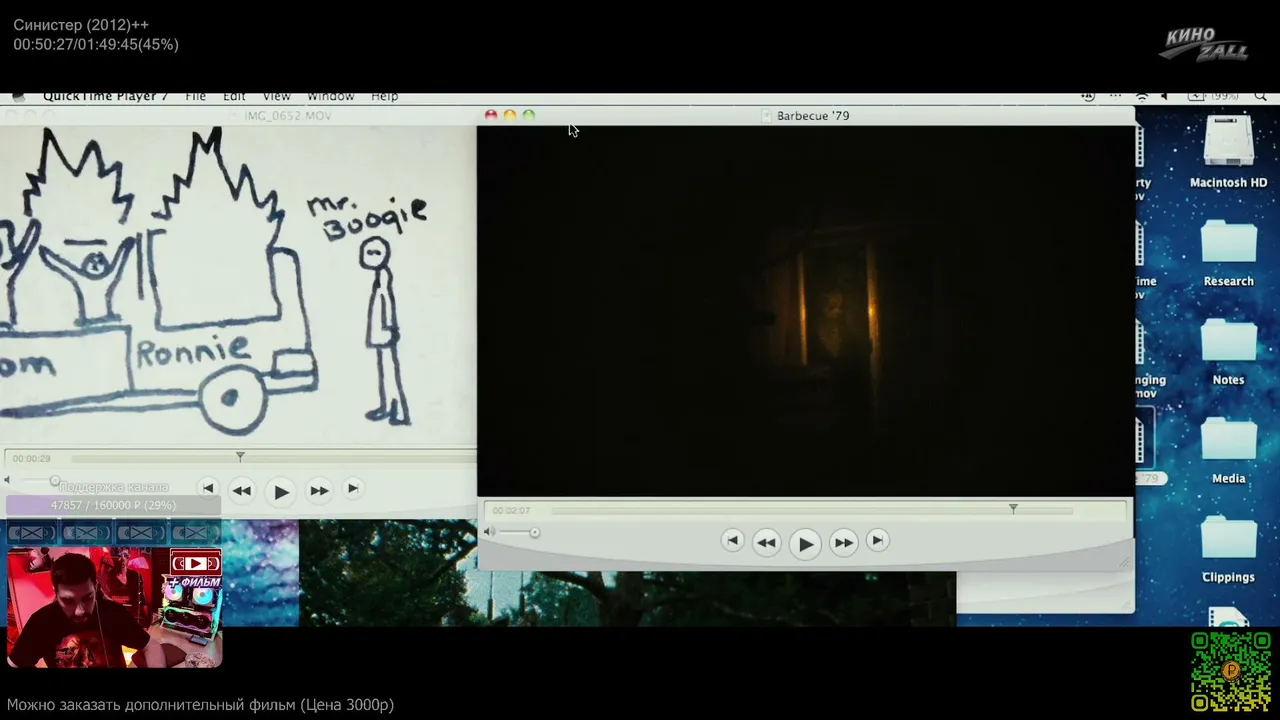Click the Barbecue '79 window title
Viewport: 1280px width, 720px height.
pyautogui.click(x=812, y=116)
